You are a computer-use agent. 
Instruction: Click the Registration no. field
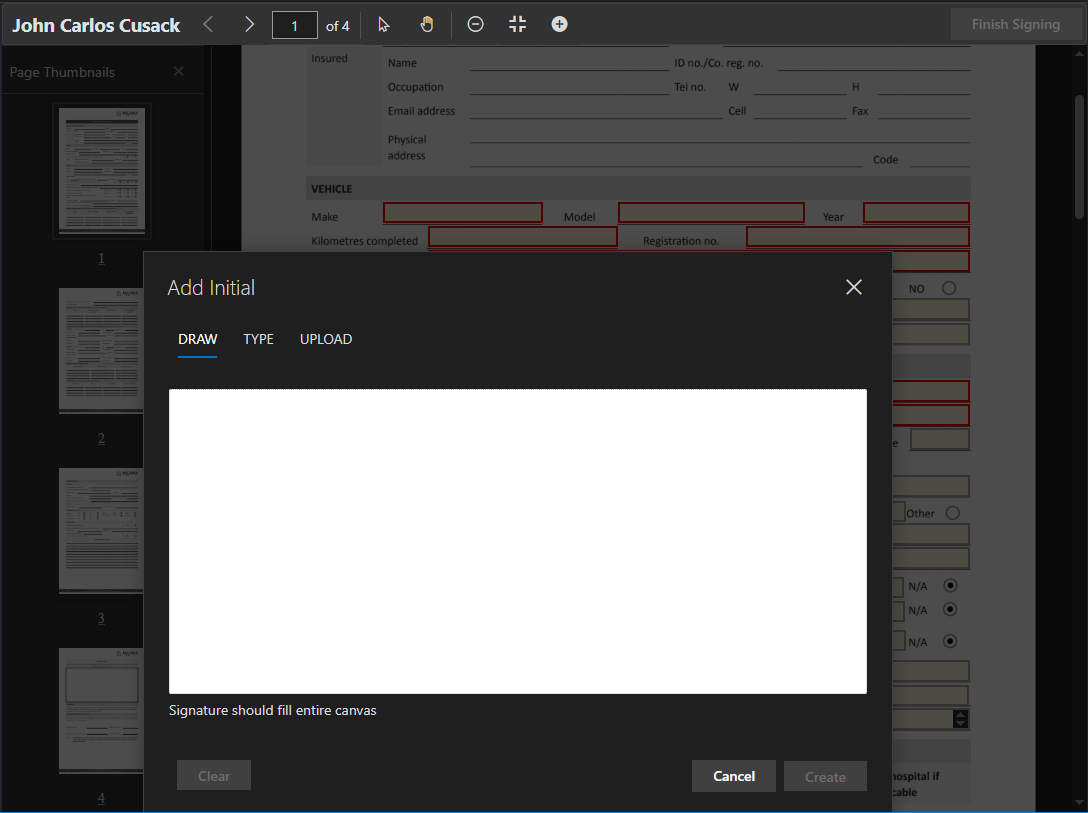(x=858, y=237)
